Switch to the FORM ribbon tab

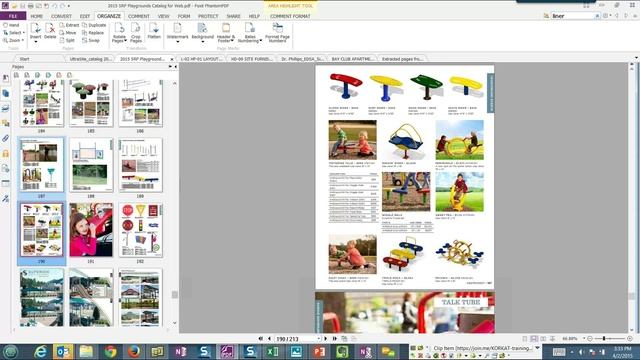tap(184, 16)
